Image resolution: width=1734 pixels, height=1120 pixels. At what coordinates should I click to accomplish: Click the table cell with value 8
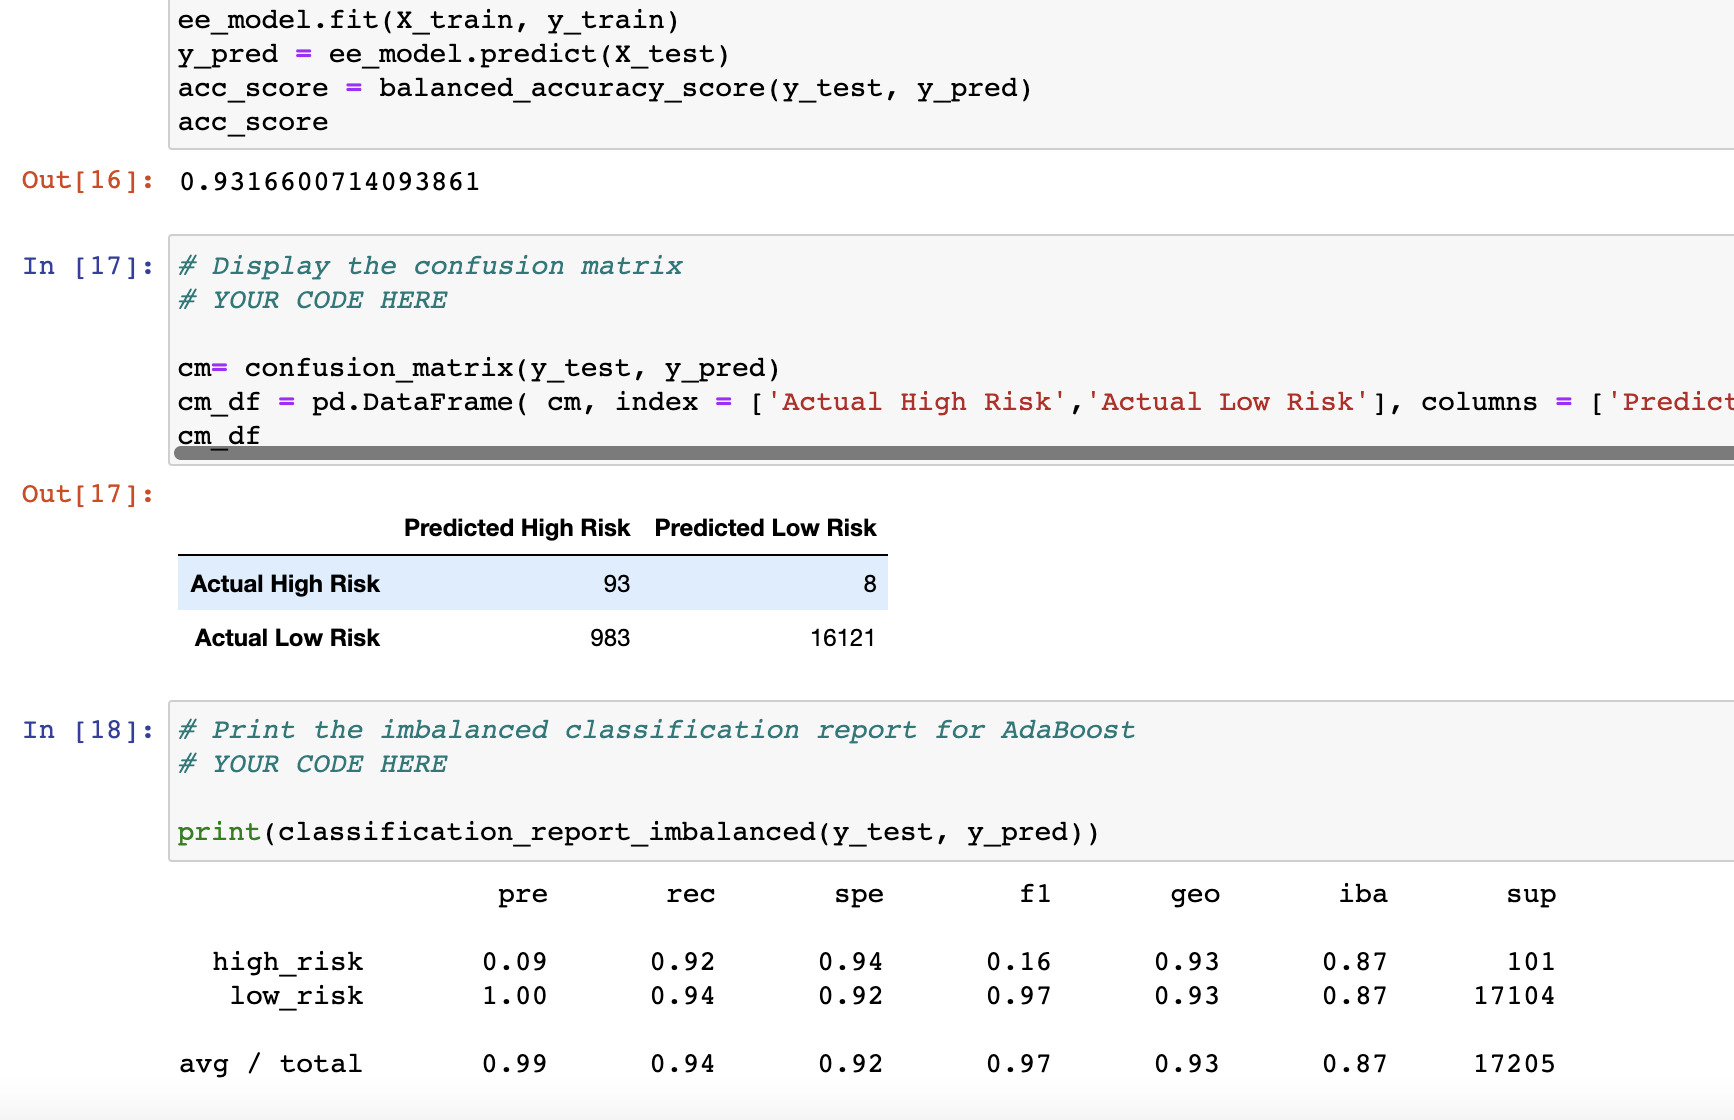[x=870, y=584]
